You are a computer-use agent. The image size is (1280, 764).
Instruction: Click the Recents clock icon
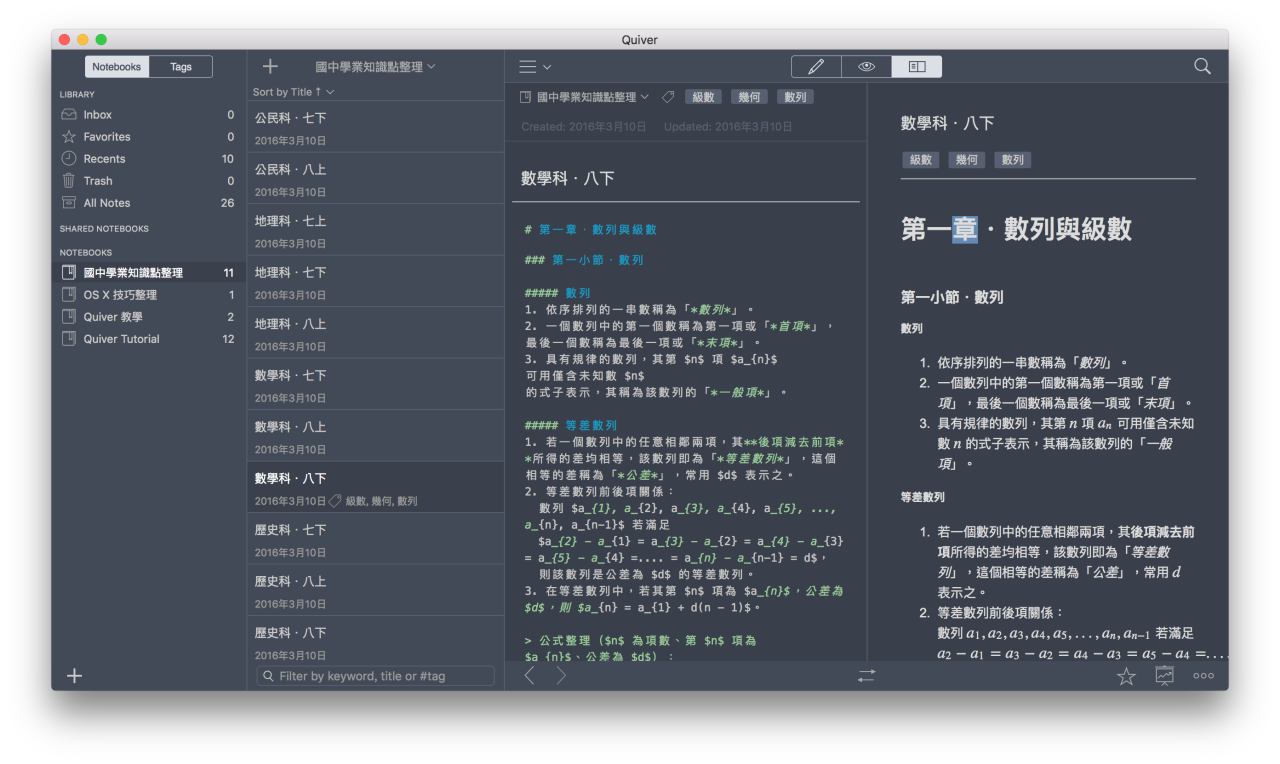click(69, 159)
